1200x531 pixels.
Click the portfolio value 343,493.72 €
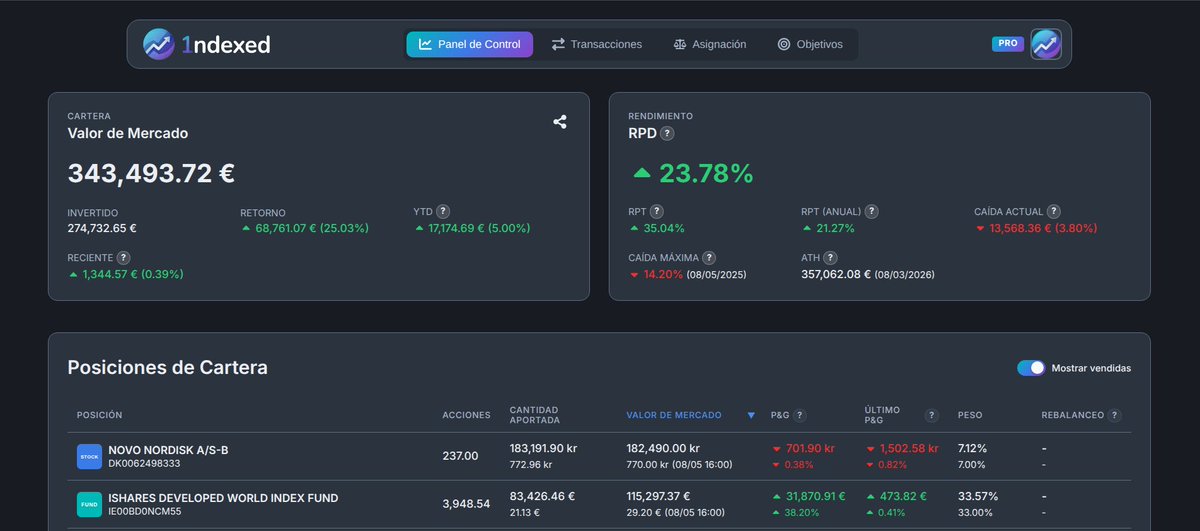(x=151, y=173)
